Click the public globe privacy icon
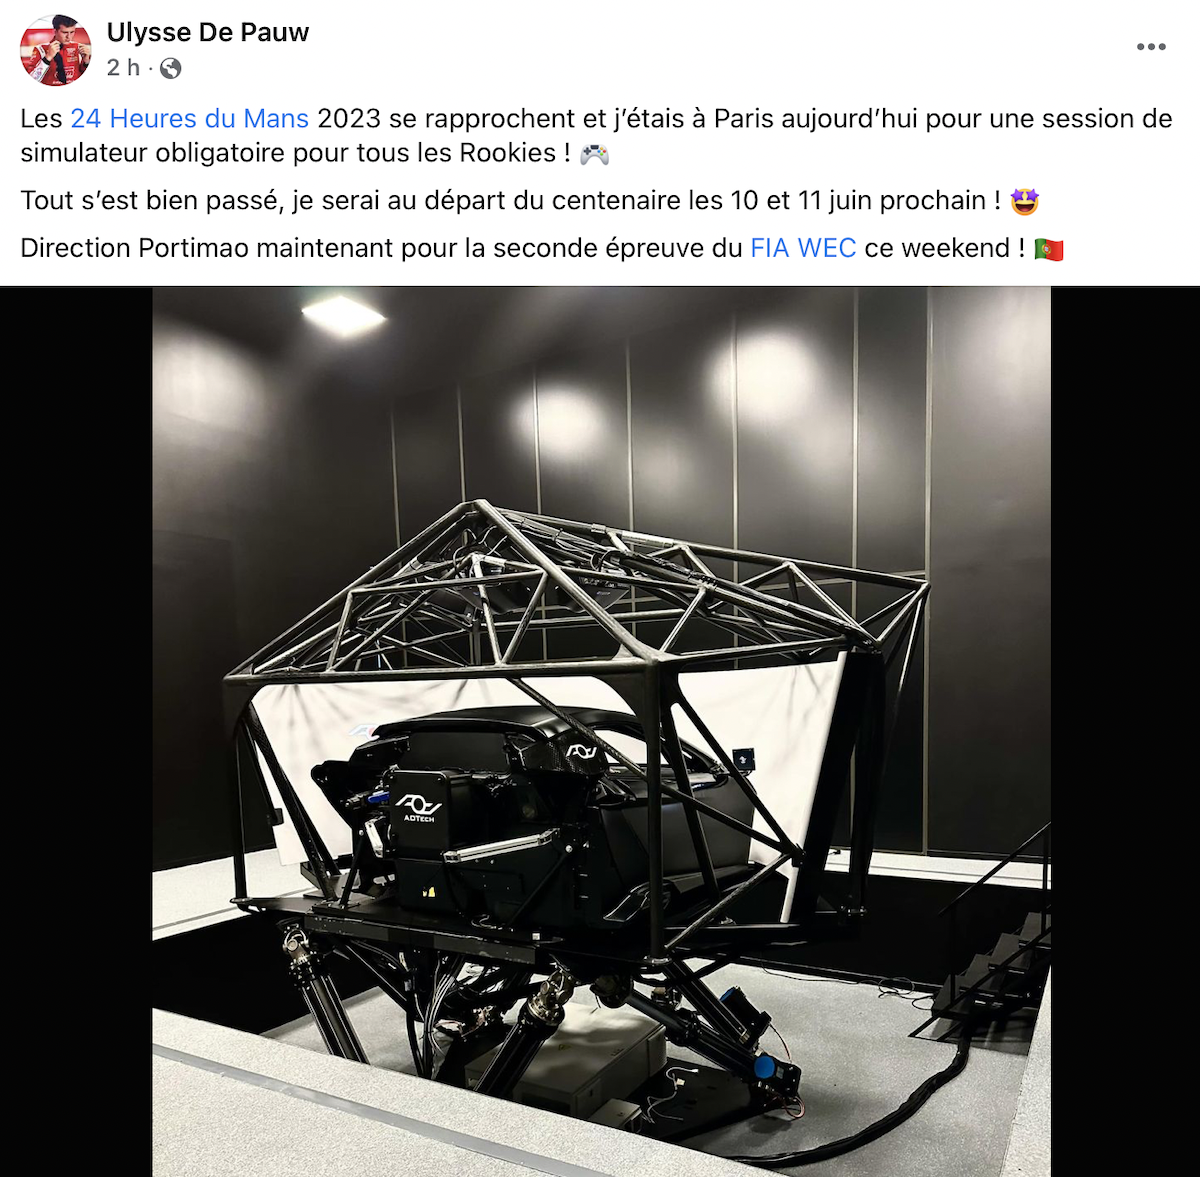 tap(171, 68)
